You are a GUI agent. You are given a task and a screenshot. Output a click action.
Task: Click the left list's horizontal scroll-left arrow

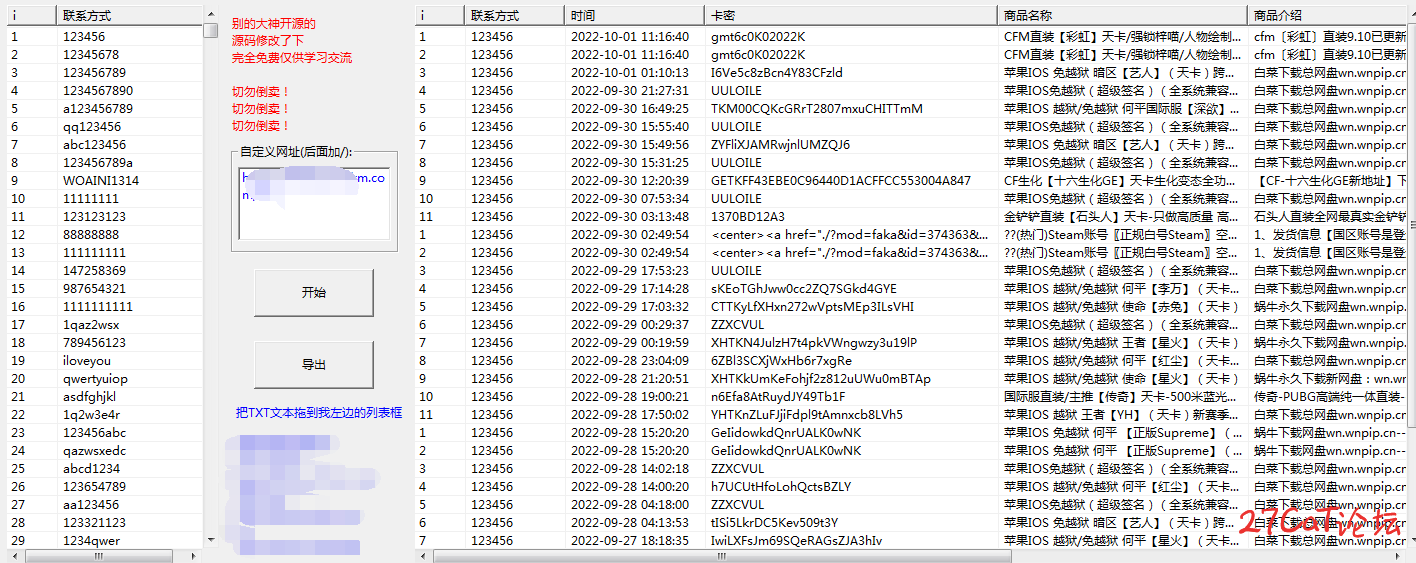point(15,555)
